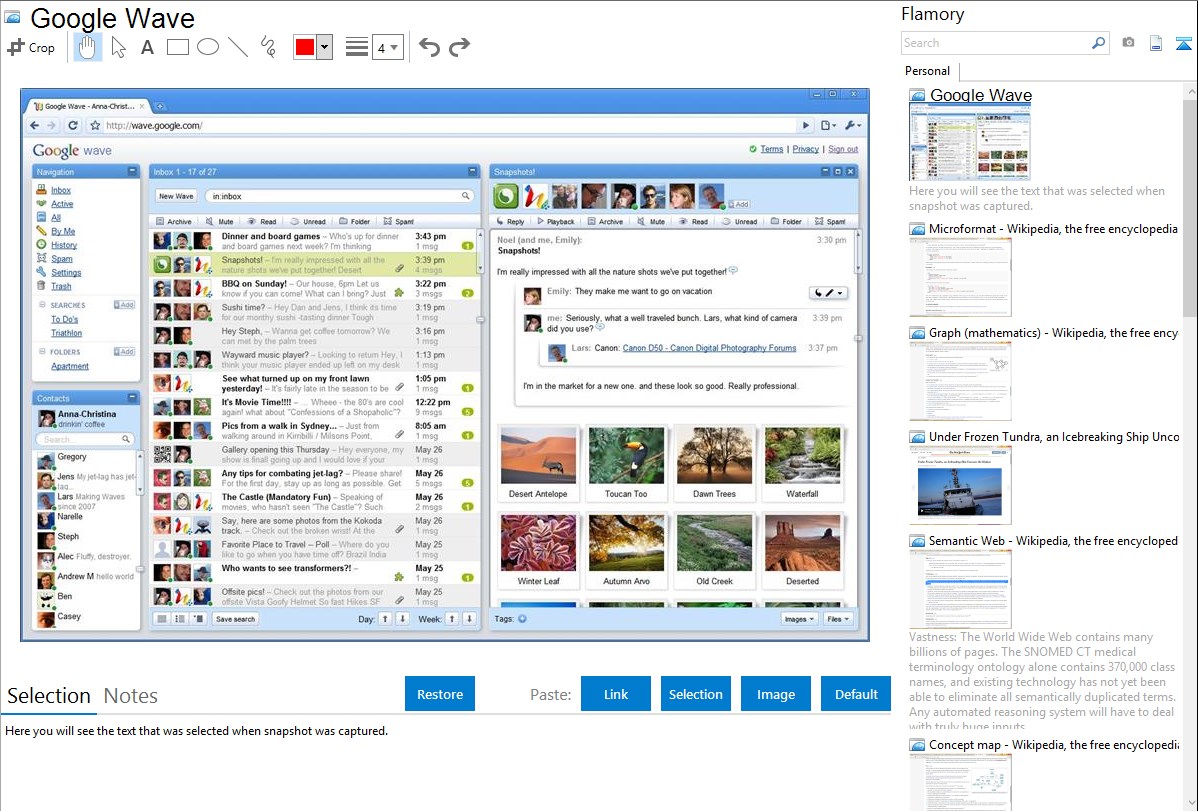Viewport: 1198px width, 811px height.
Task: Pick the rectangle shape tool
Action: [x=177, y=47]
